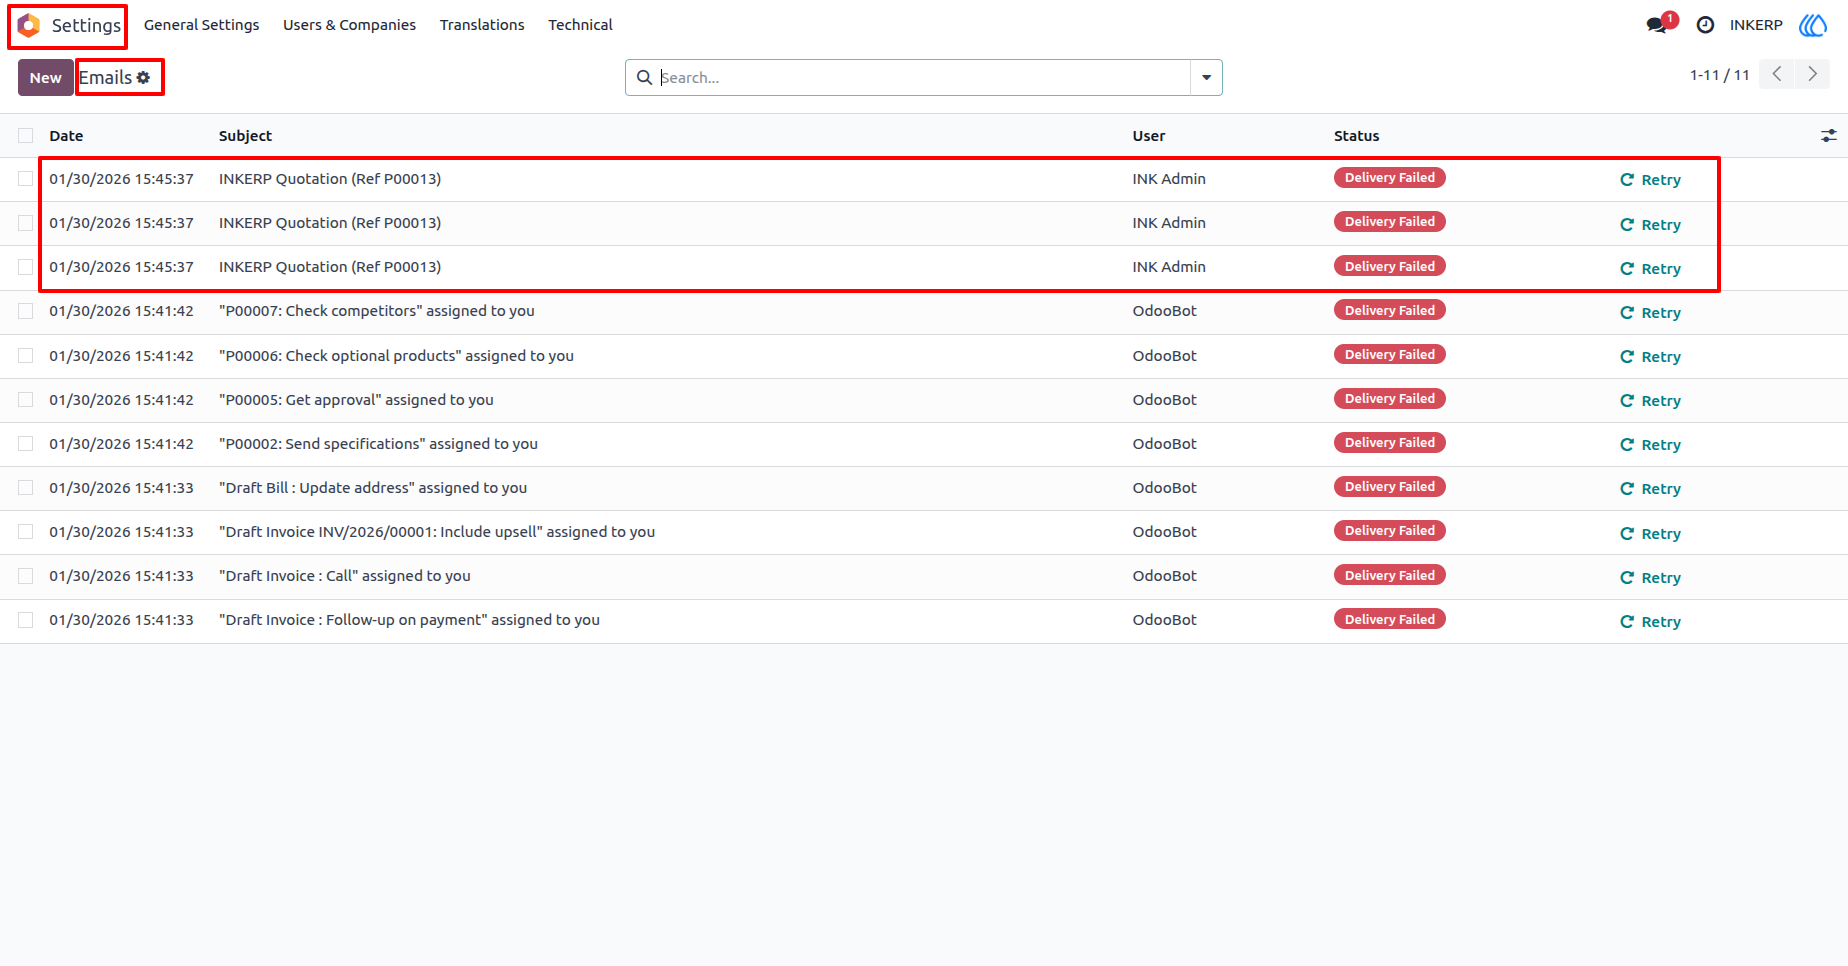Open the Technical menu

580,25
